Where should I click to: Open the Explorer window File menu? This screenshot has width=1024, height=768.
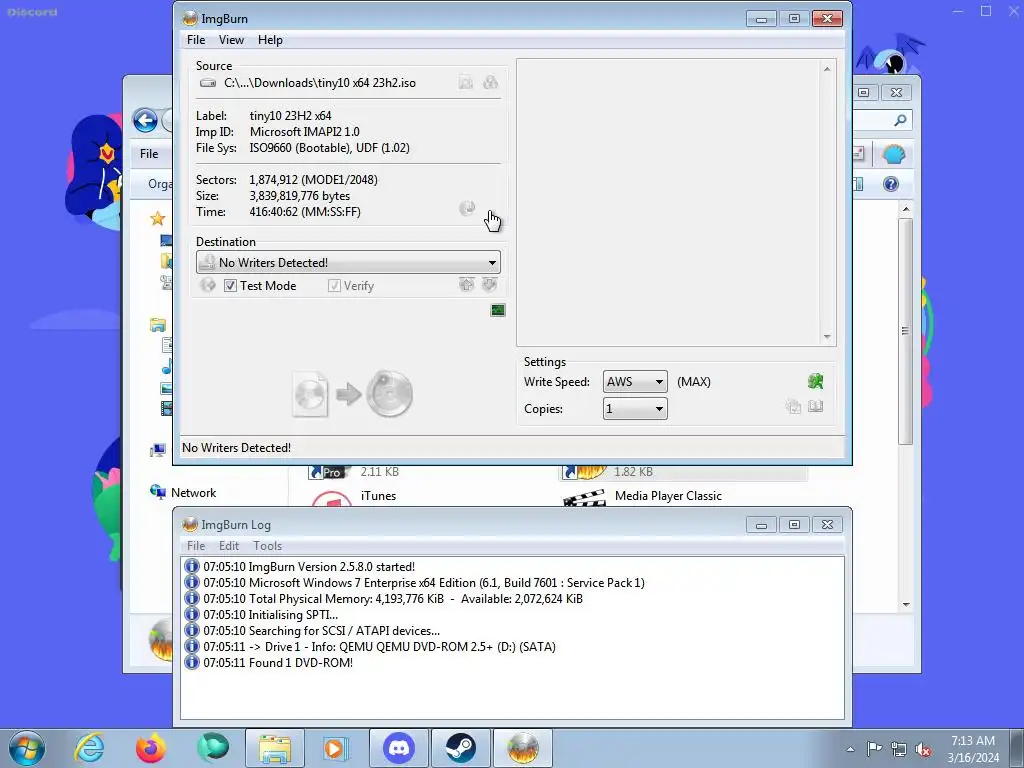pos(149,153)
